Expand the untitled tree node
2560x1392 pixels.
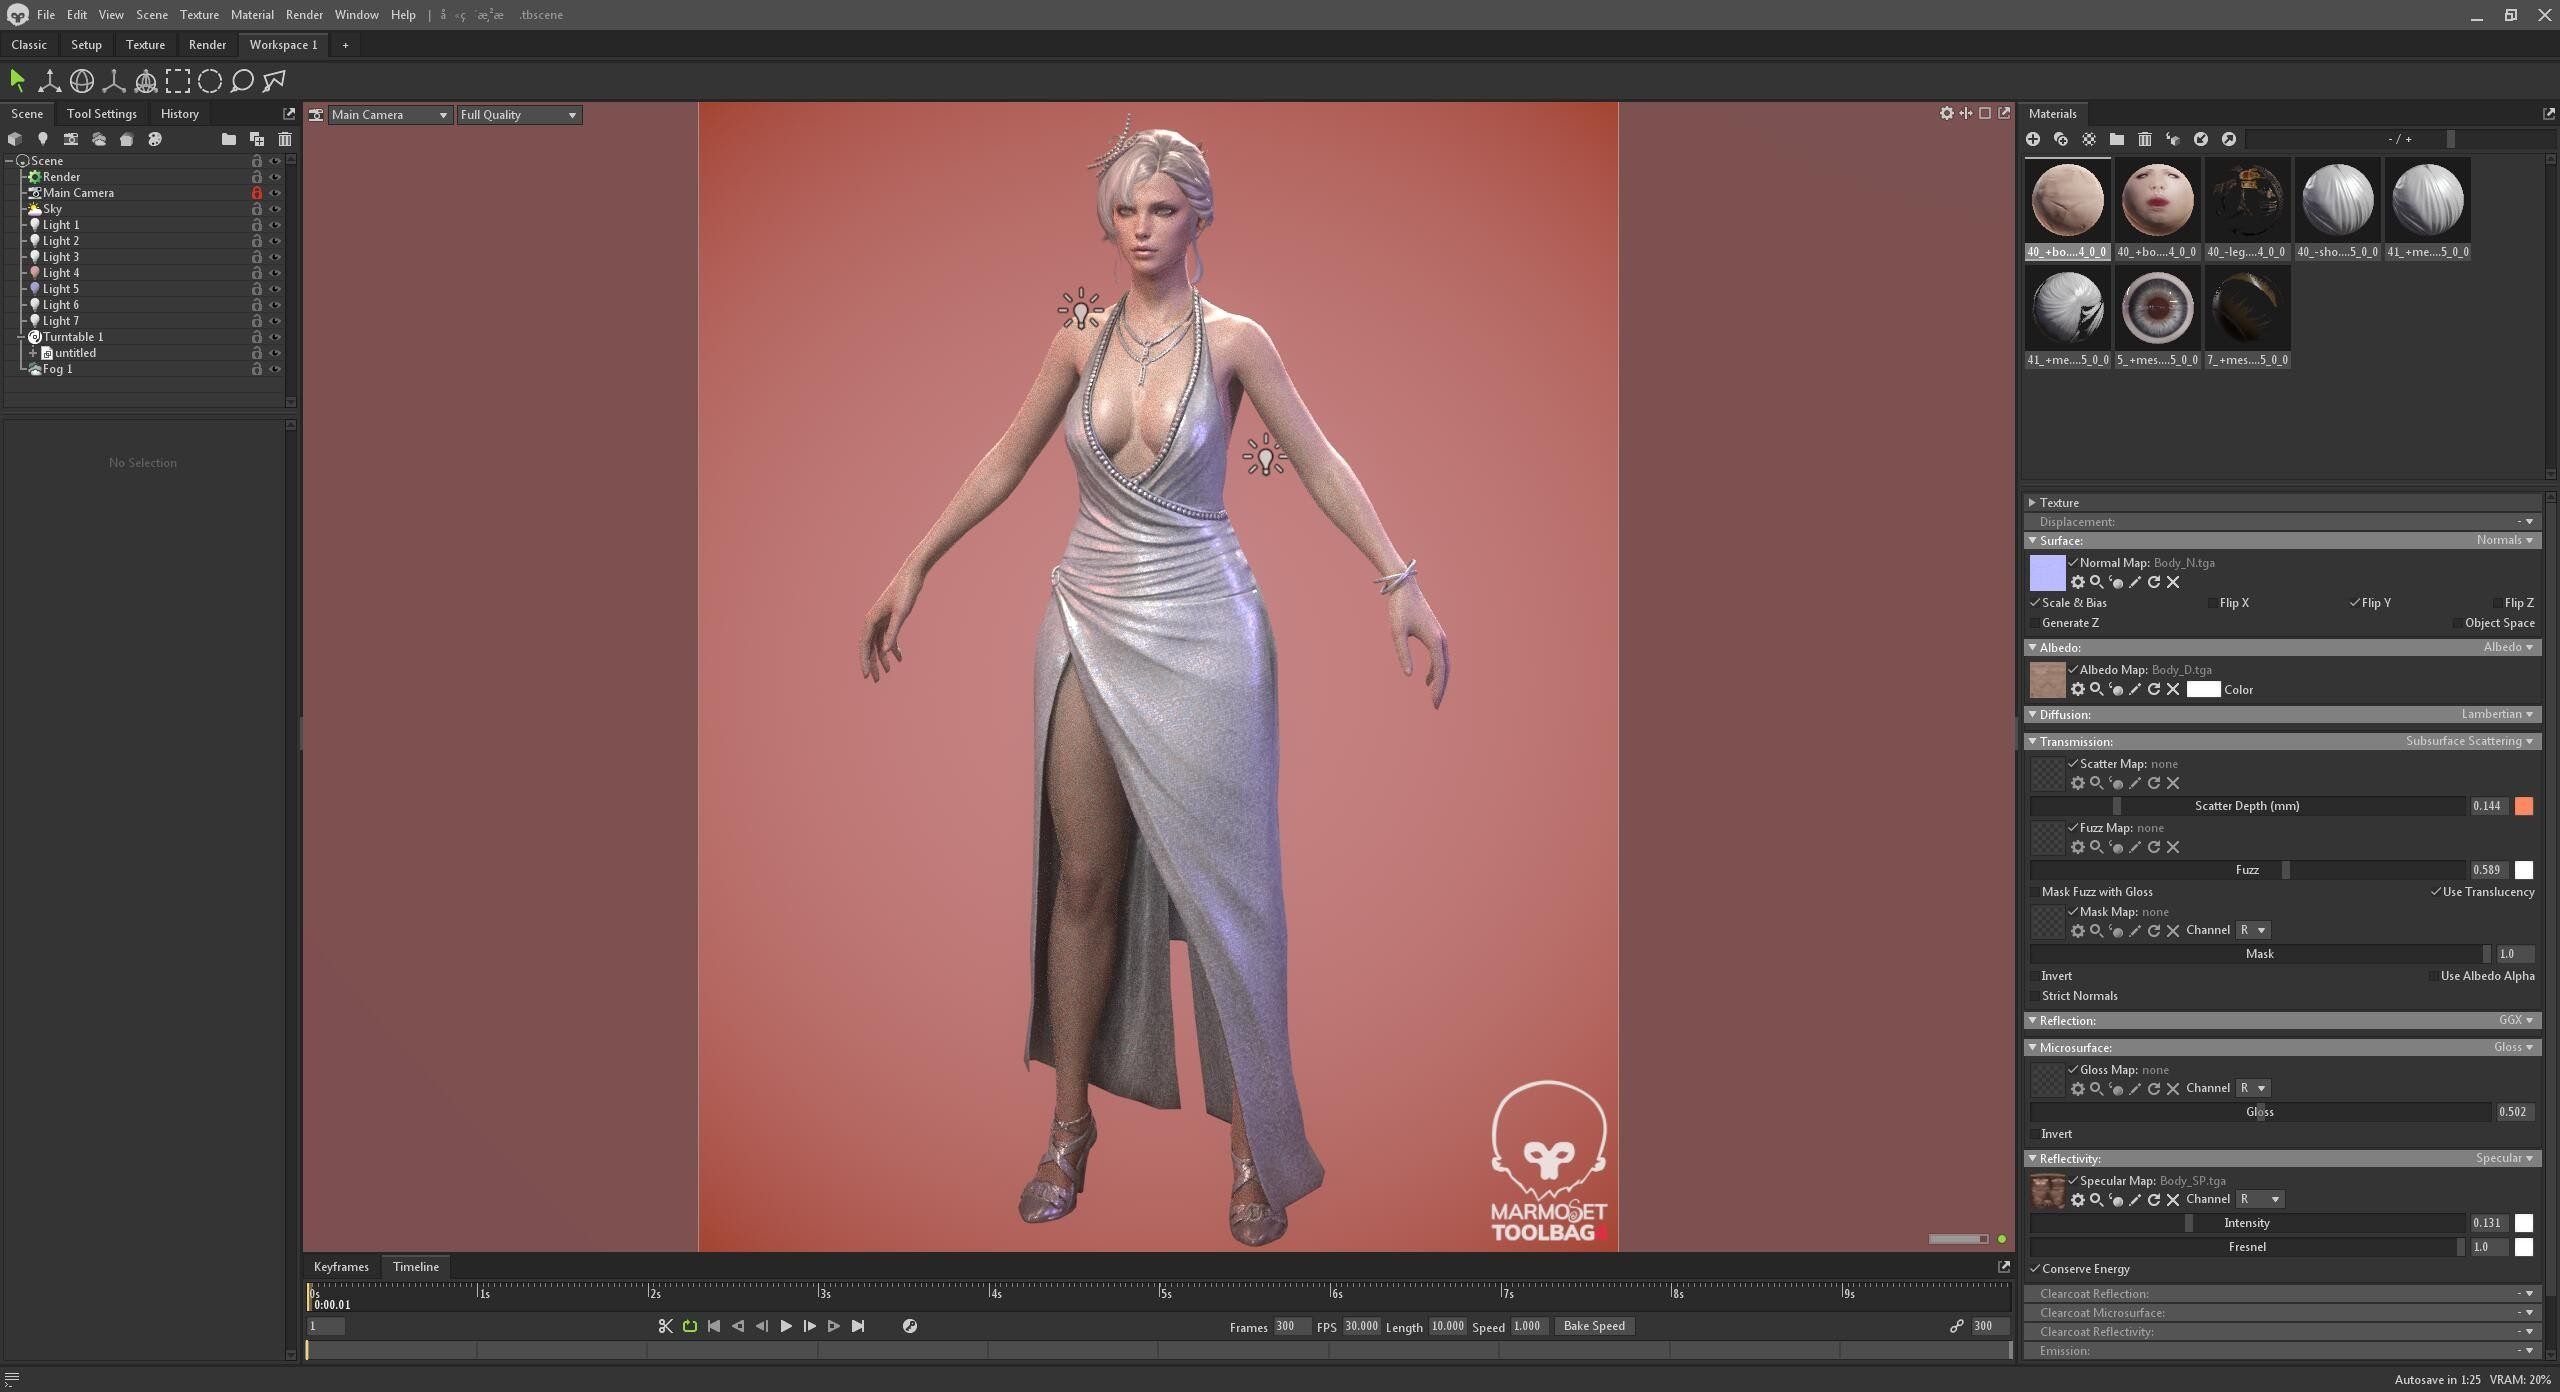[33, 353]
